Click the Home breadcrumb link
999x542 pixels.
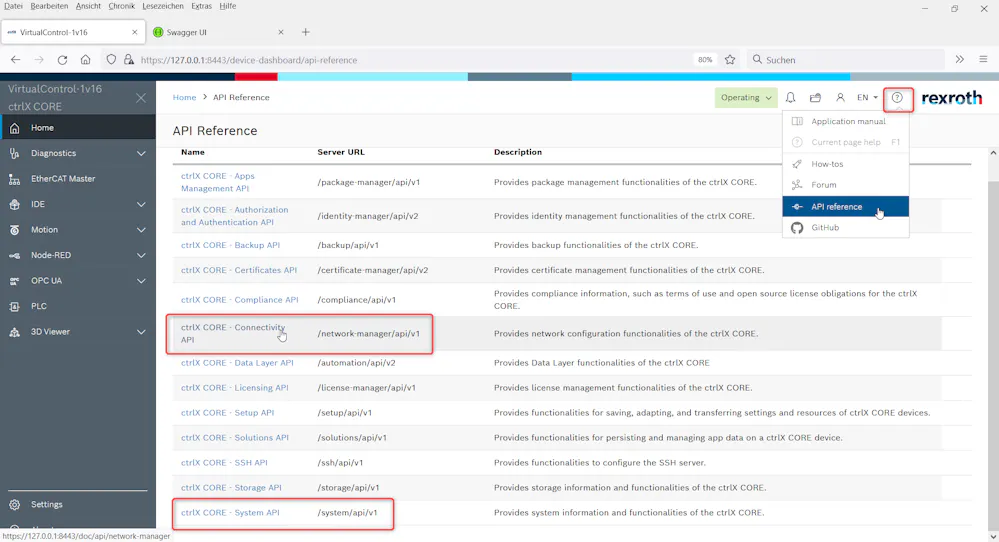coord(184,98)
